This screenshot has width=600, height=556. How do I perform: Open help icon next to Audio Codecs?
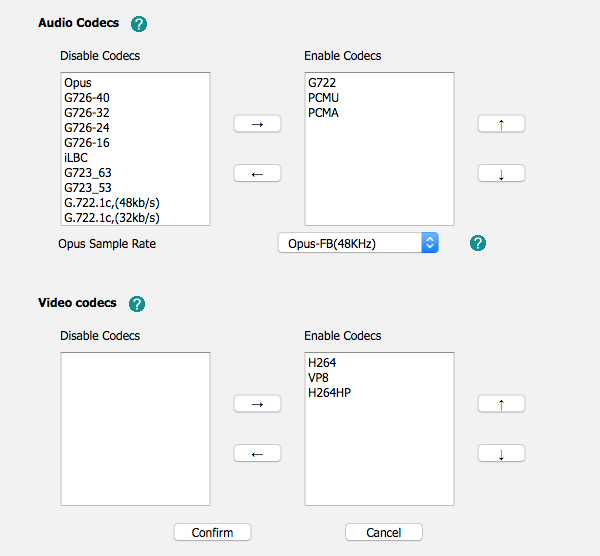[139, 23]
